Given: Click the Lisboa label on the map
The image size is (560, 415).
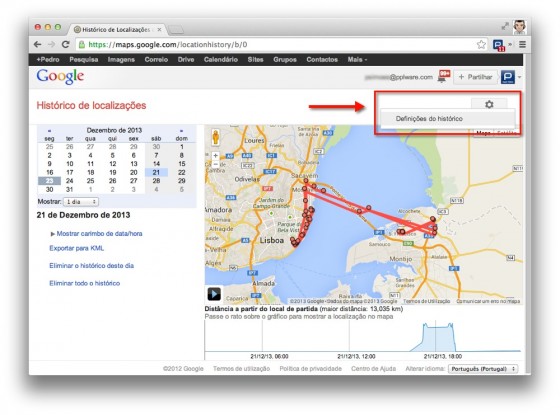Looking at the screenshot, I should click(x=271, y=241).
